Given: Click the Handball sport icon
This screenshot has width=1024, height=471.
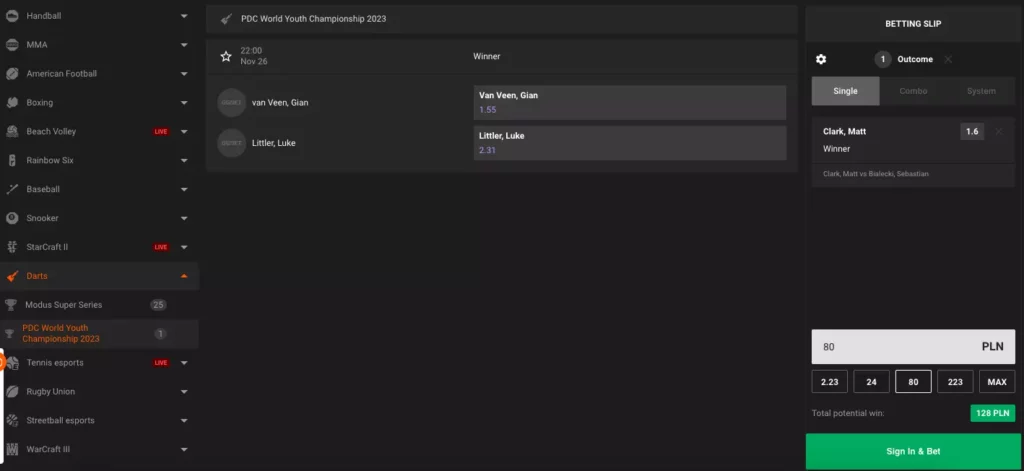Looking at the screenshot, I should pyautogui.click(x=12, y=16).
